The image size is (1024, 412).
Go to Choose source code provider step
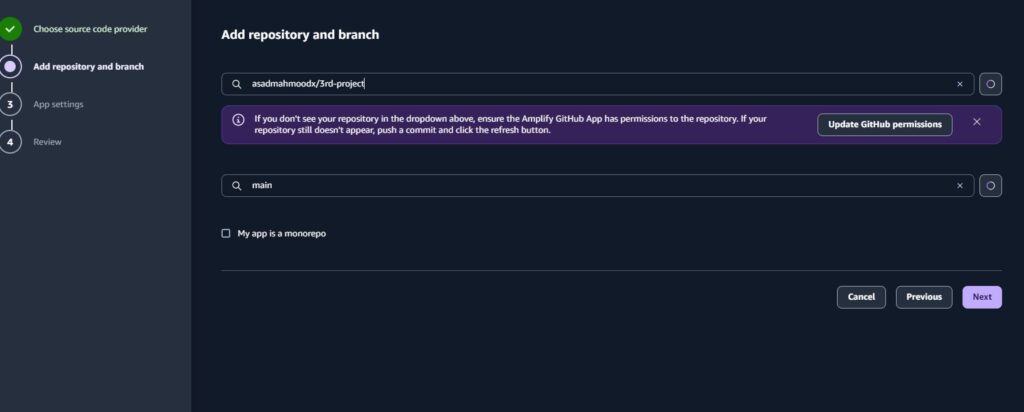pos(90,29)
